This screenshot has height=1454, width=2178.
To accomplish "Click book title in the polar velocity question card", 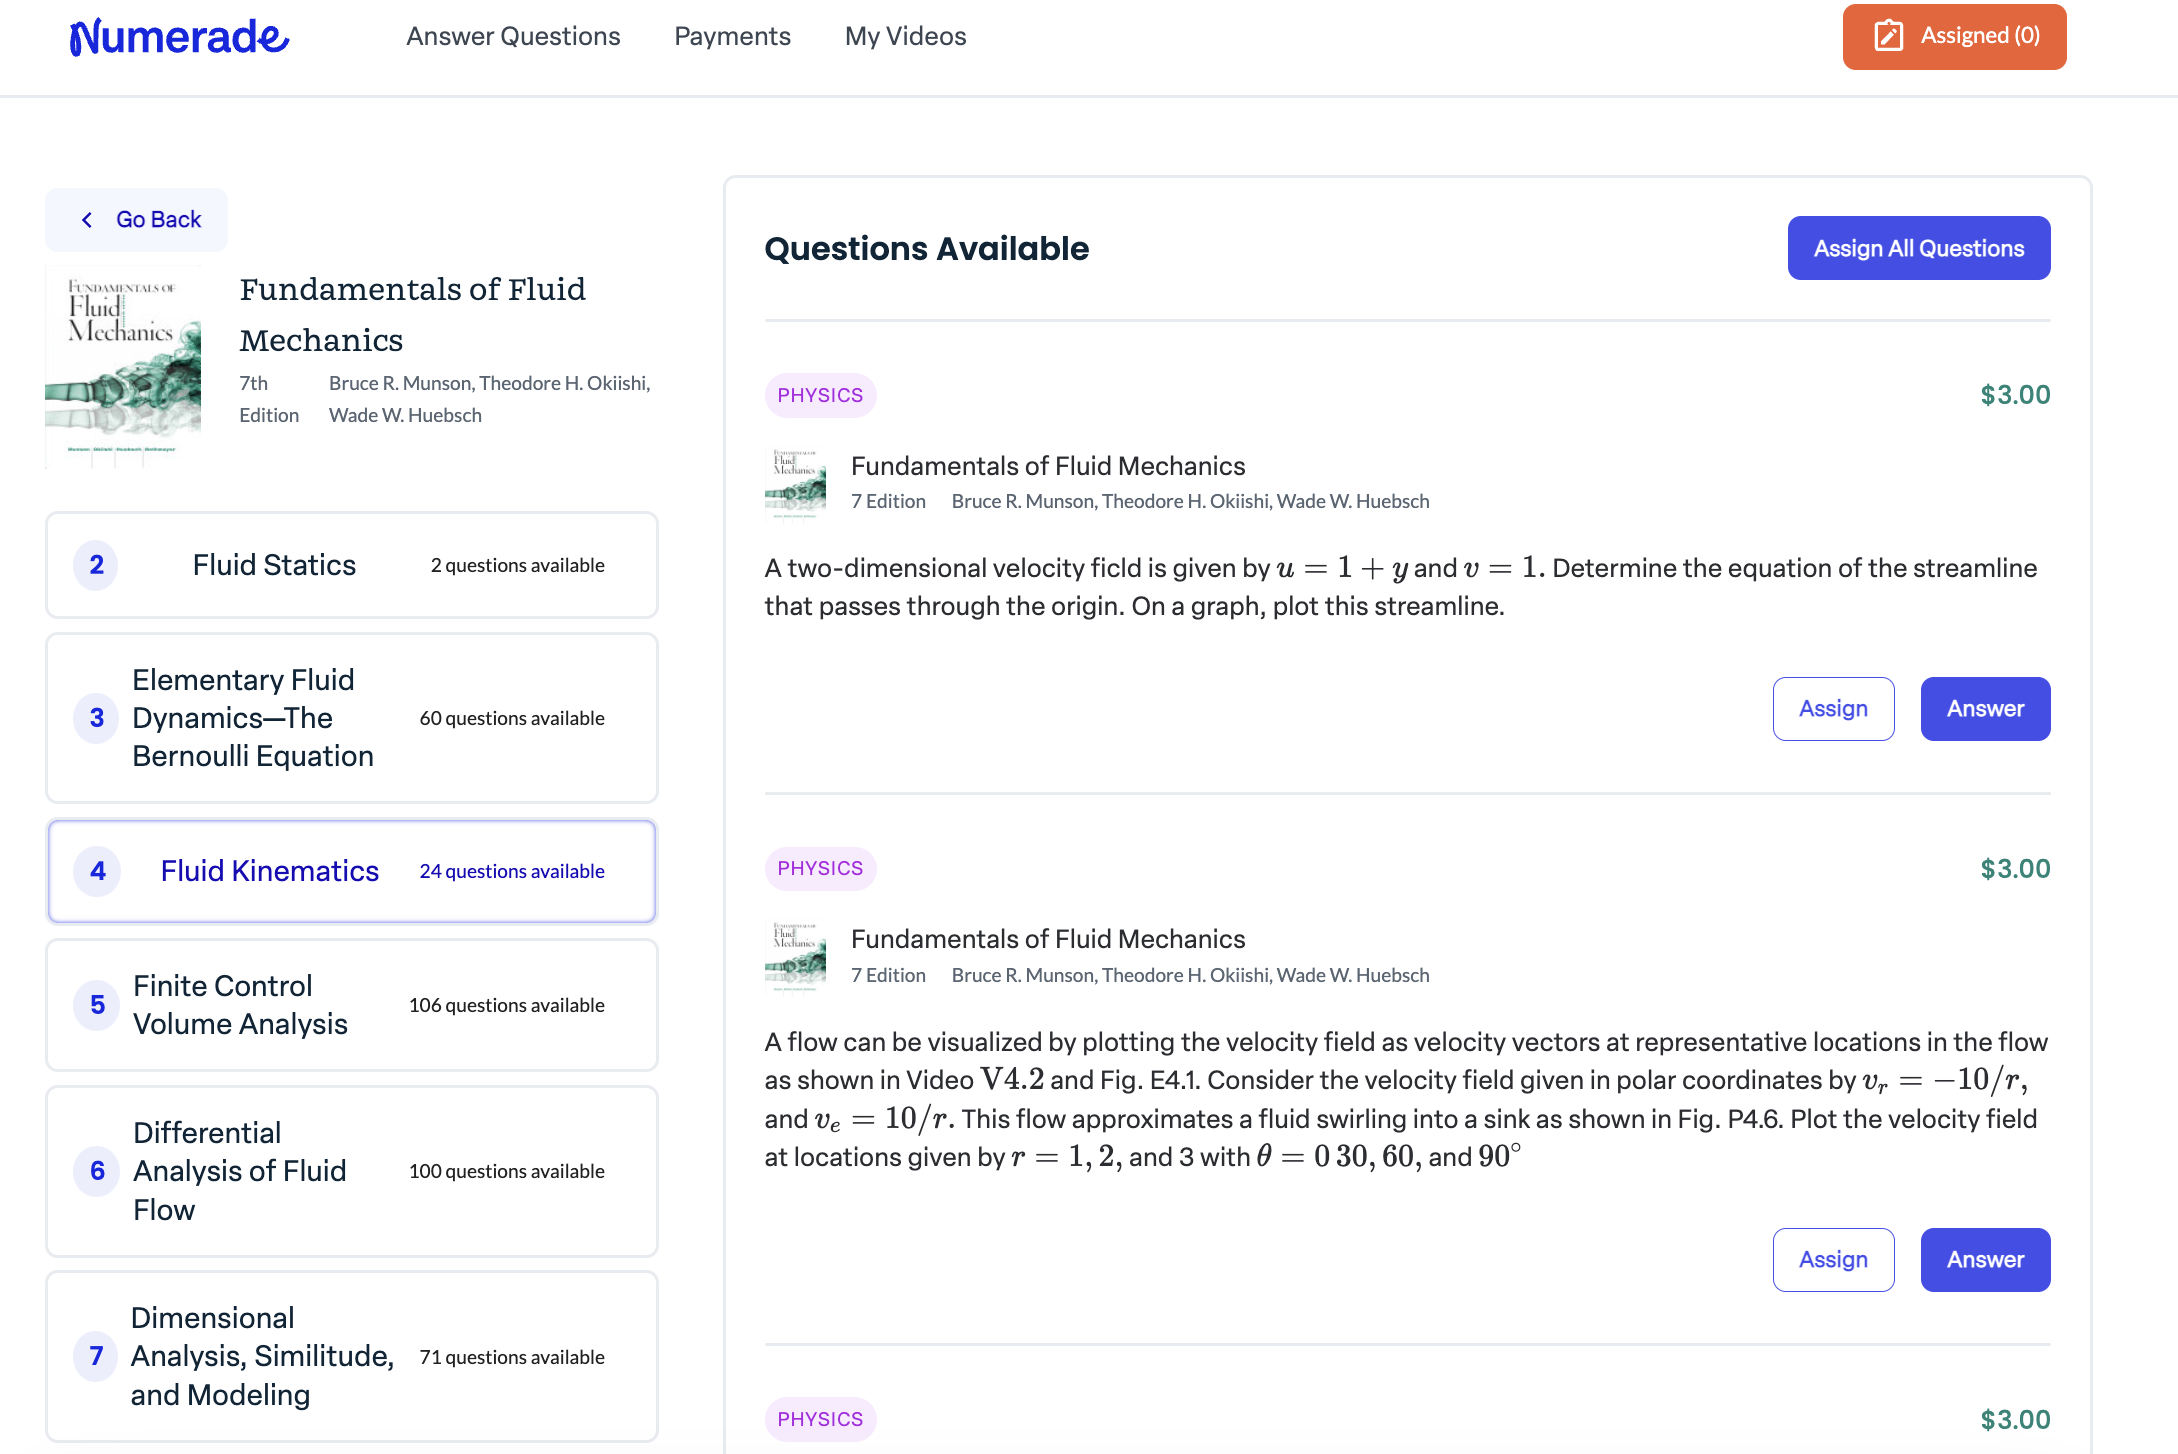I will pyautogui.click(x=1048, y=939).
